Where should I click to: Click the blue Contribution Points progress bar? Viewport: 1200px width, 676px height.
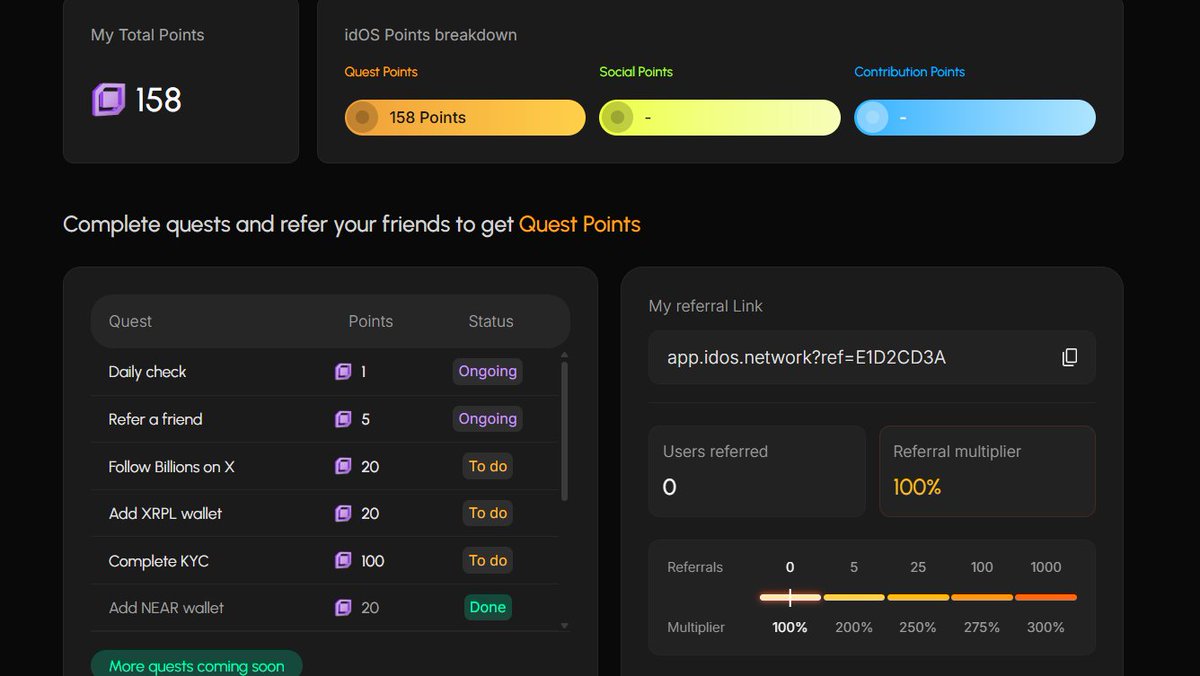pos(975,117)
